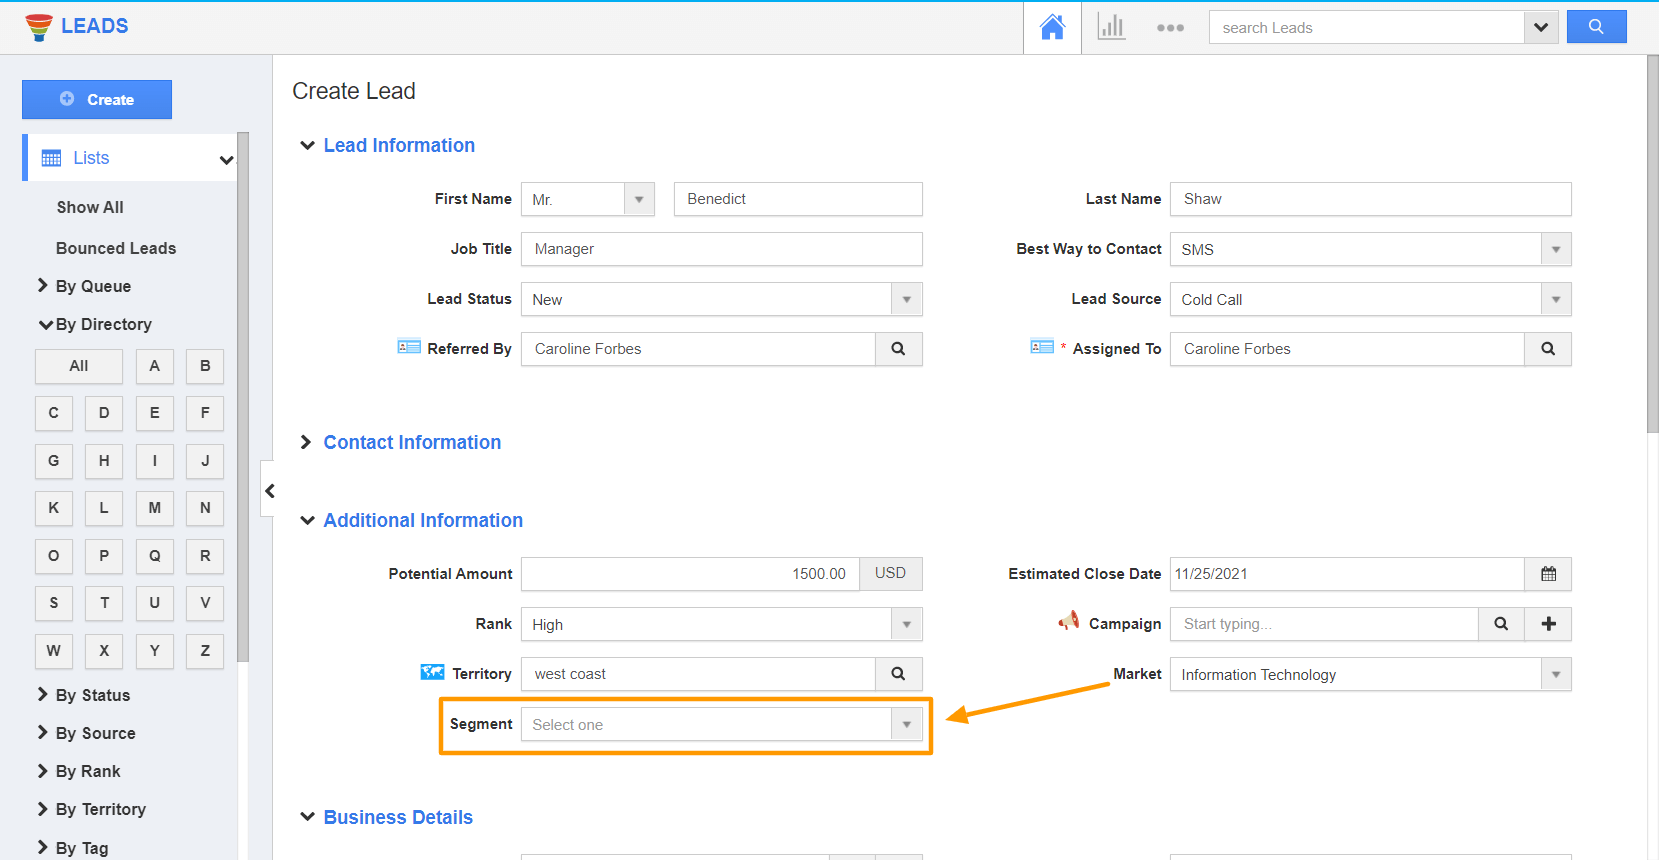Filter directory by letter M

pos(154,508)
